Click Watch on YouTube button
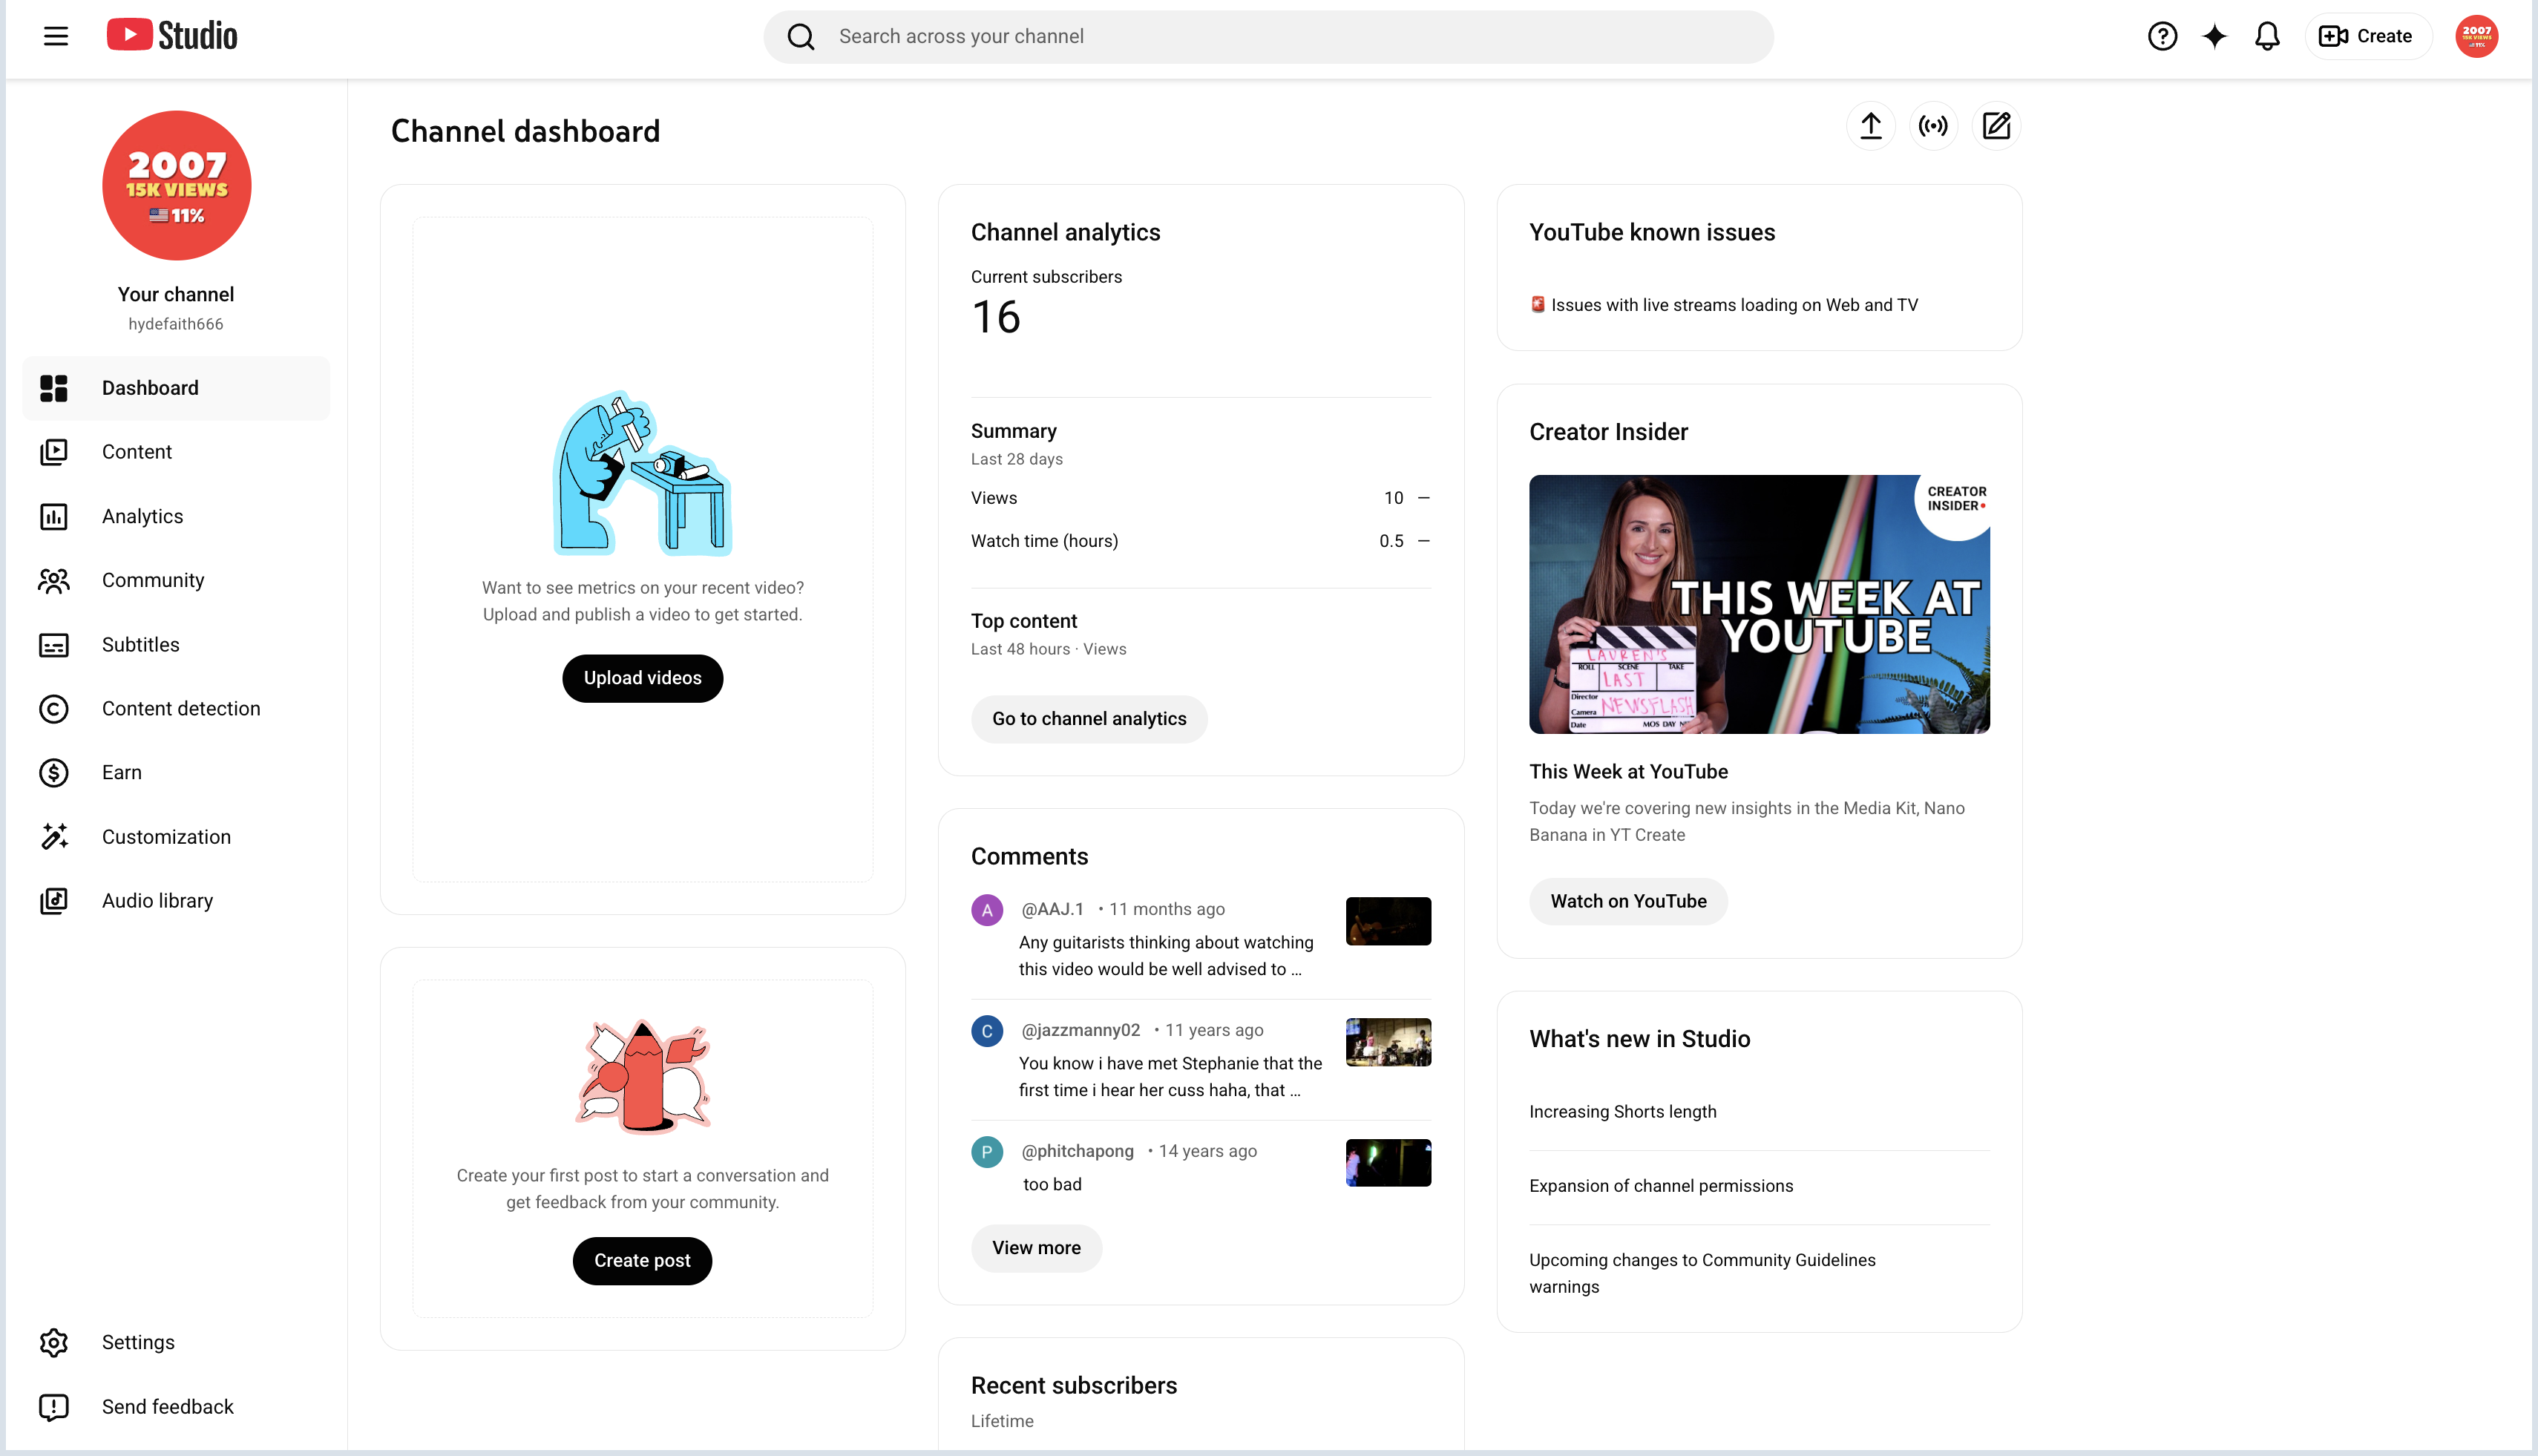Image resolution: width=2538 pixels, height=1456 pixels. coord(1628,901)
